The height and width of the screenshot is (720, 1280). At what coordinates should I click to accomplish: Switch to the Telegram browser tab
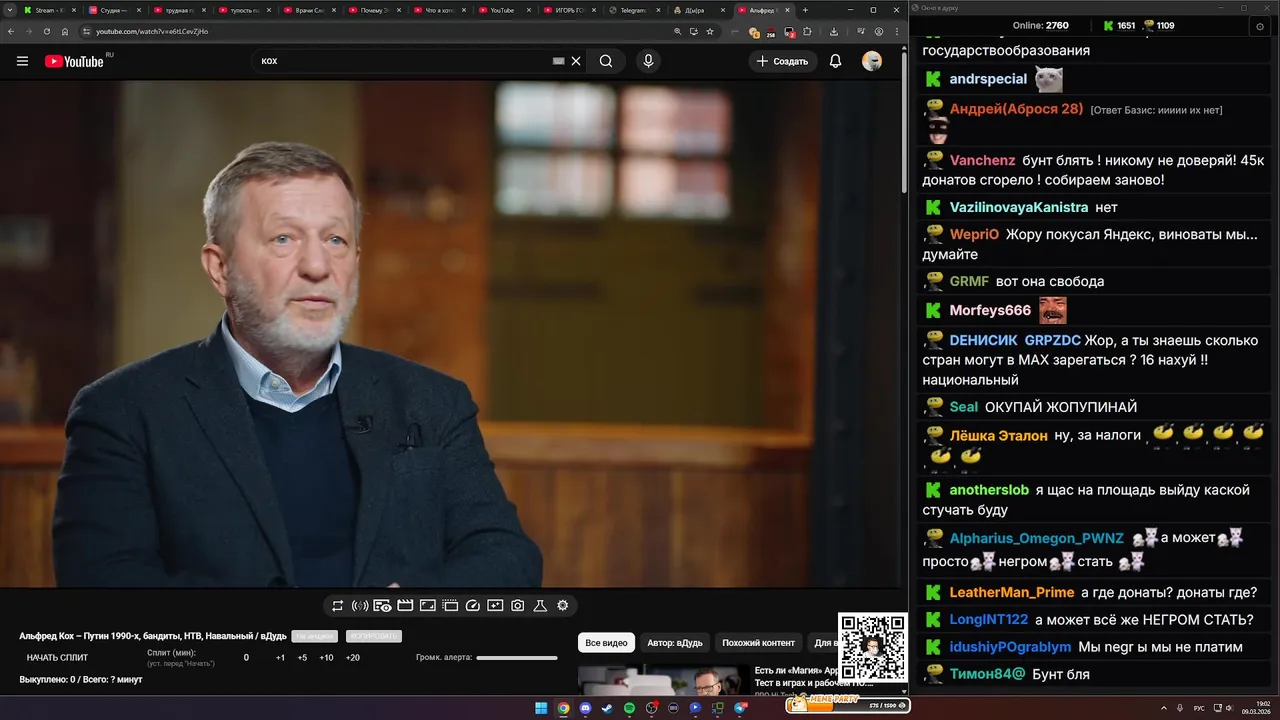click(635, 10)
